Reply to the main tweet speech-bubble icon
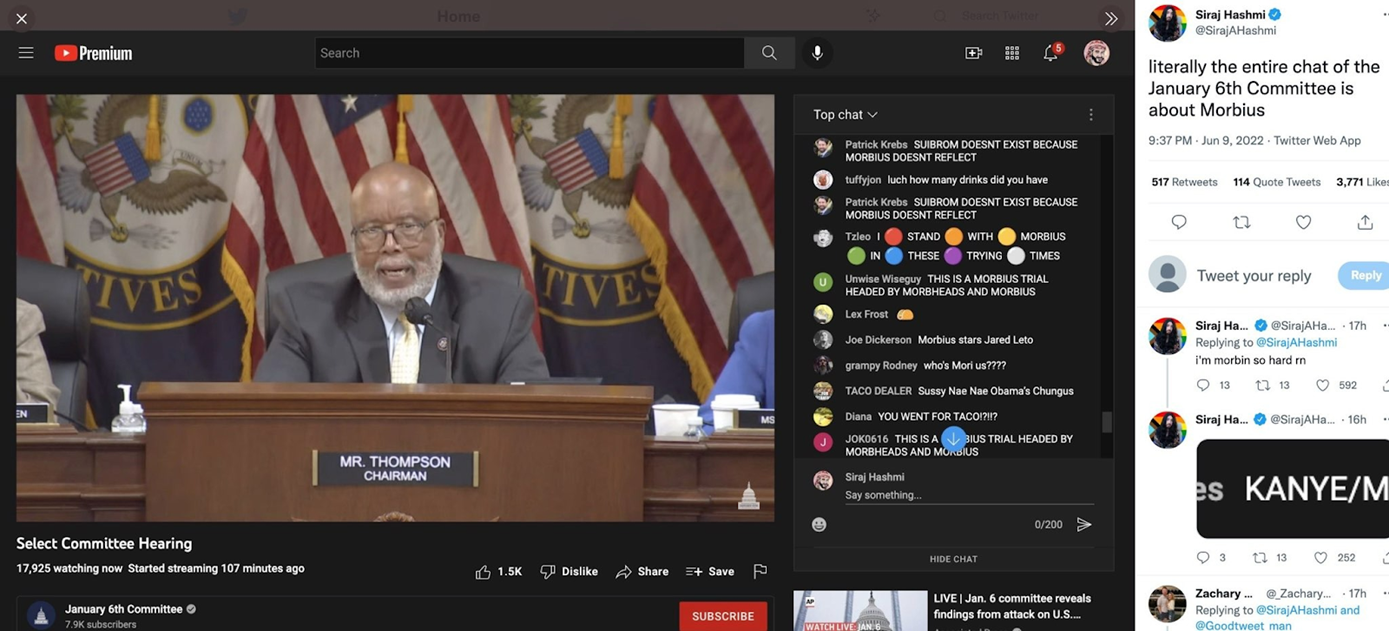Screen dimensions: 1389x631 (1179, 222)
